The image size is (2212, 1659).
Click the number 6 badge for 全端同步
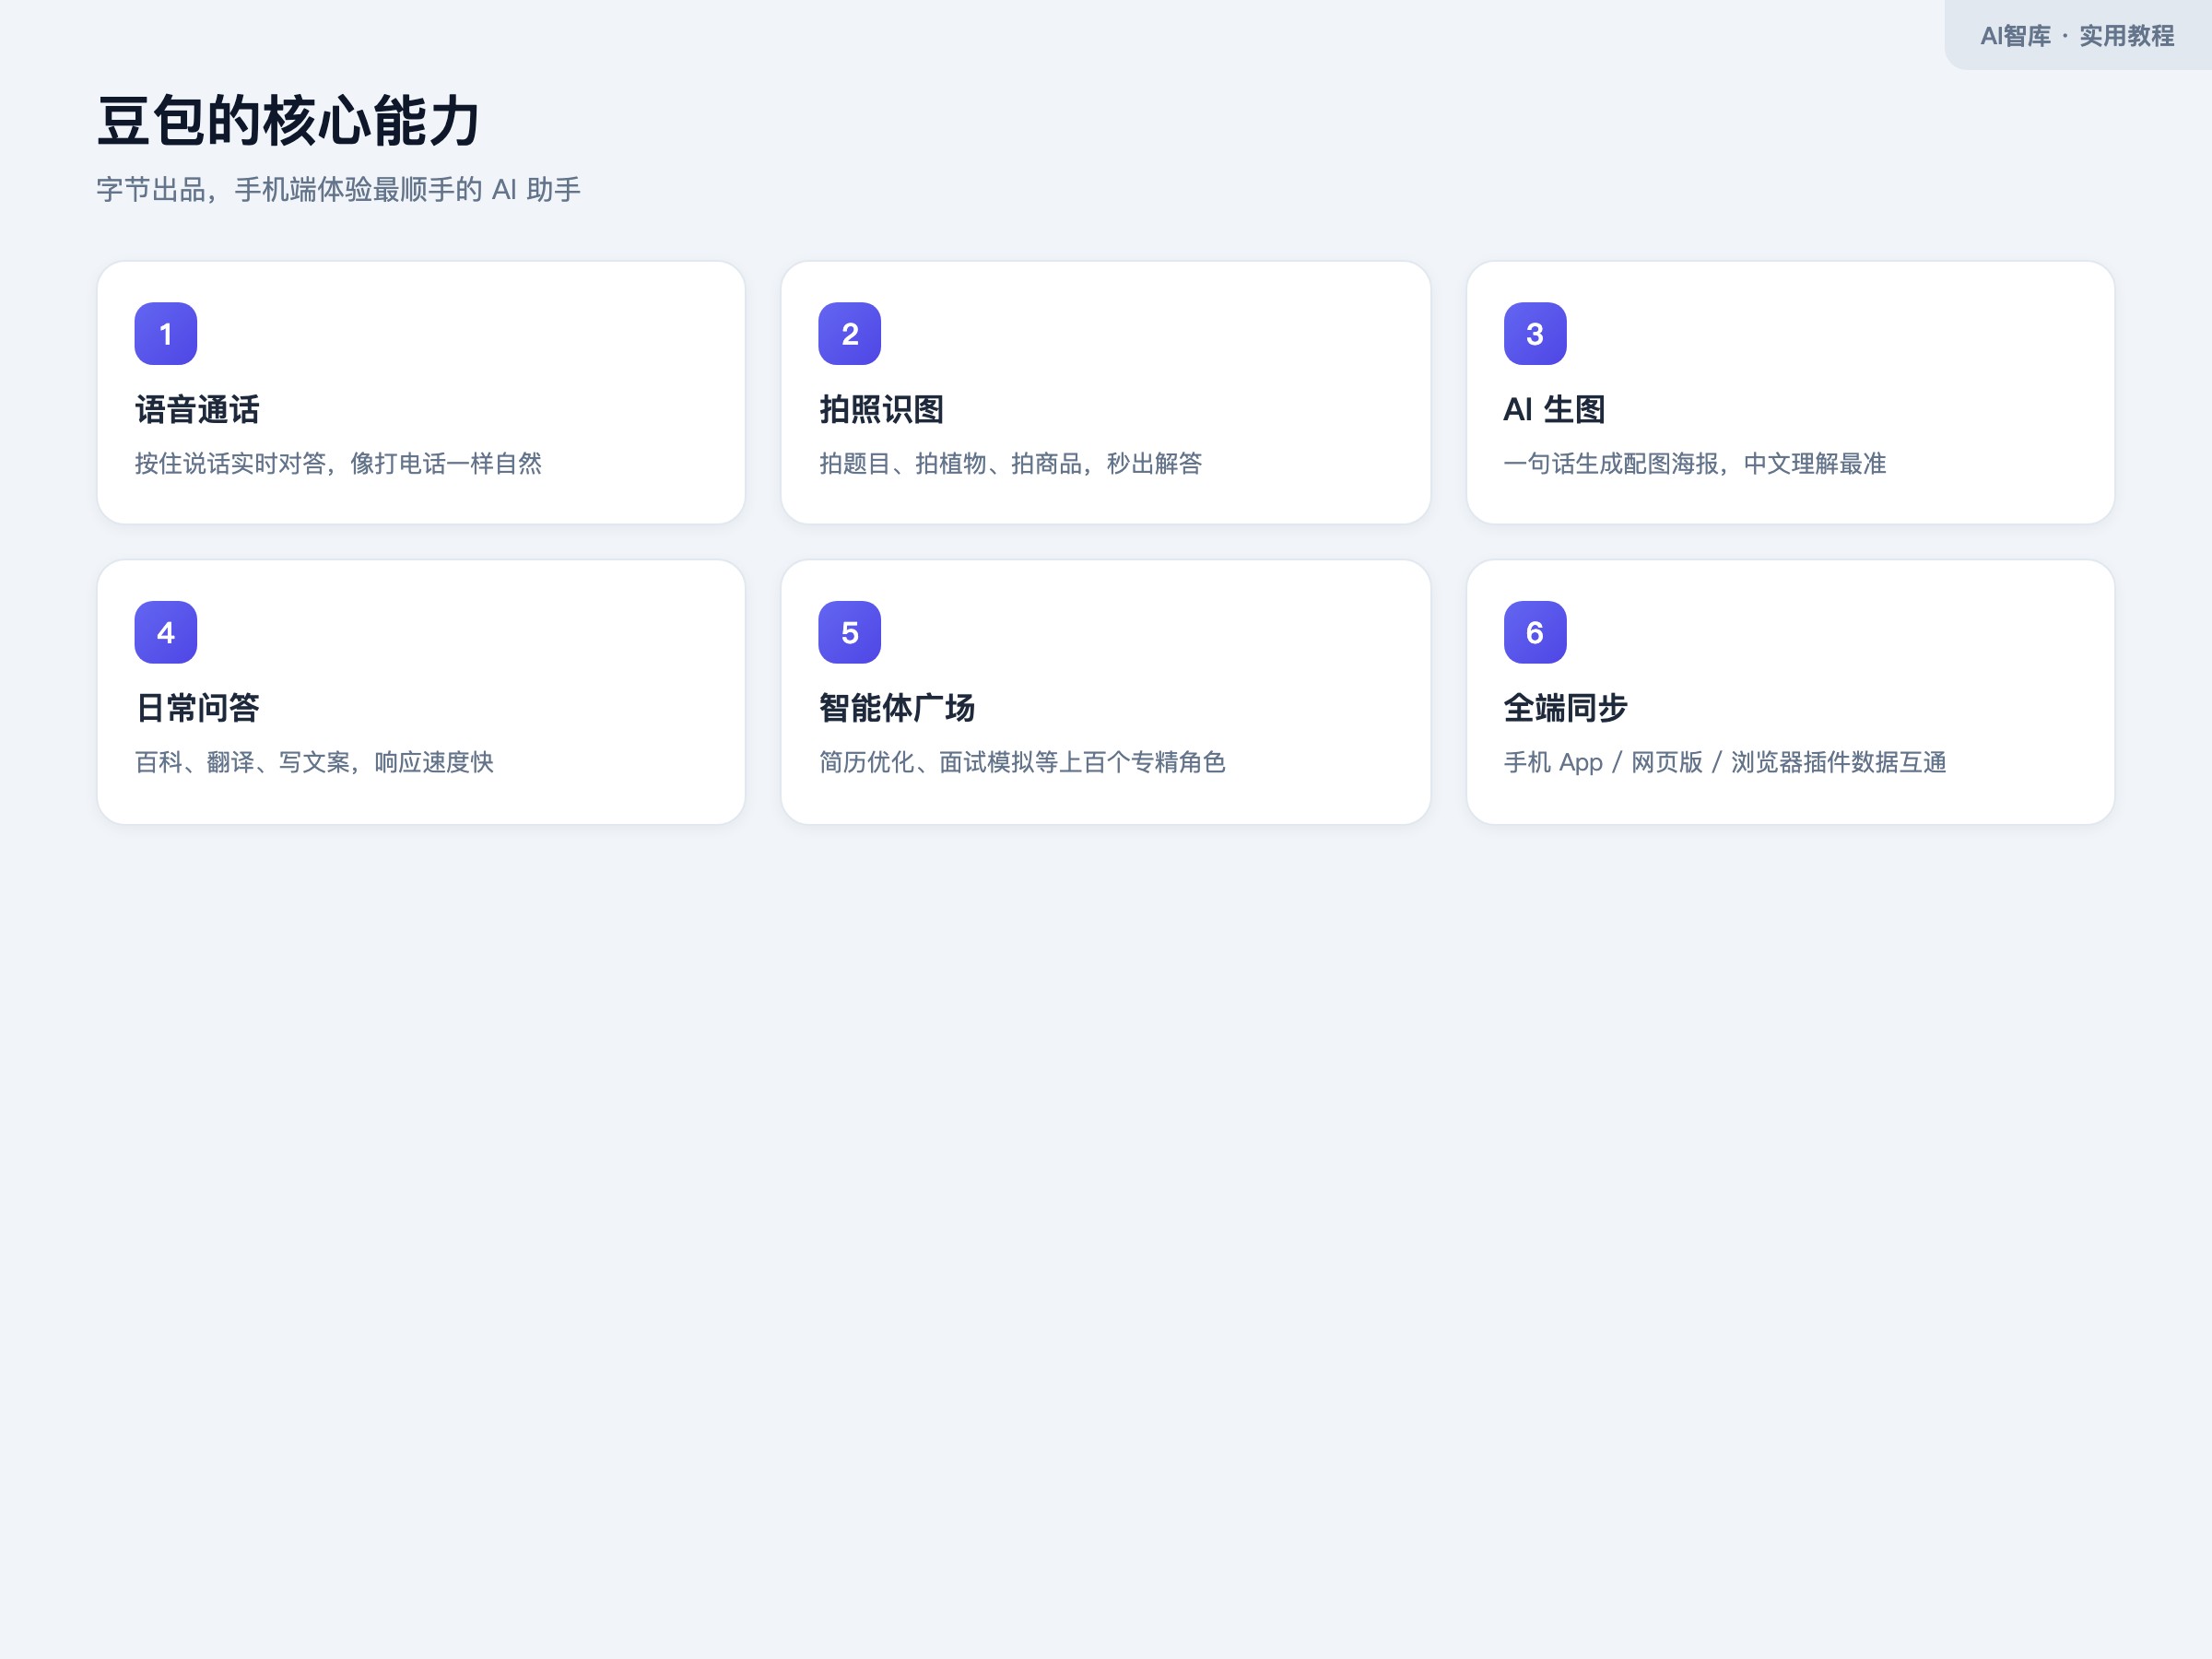[1535, 632]
